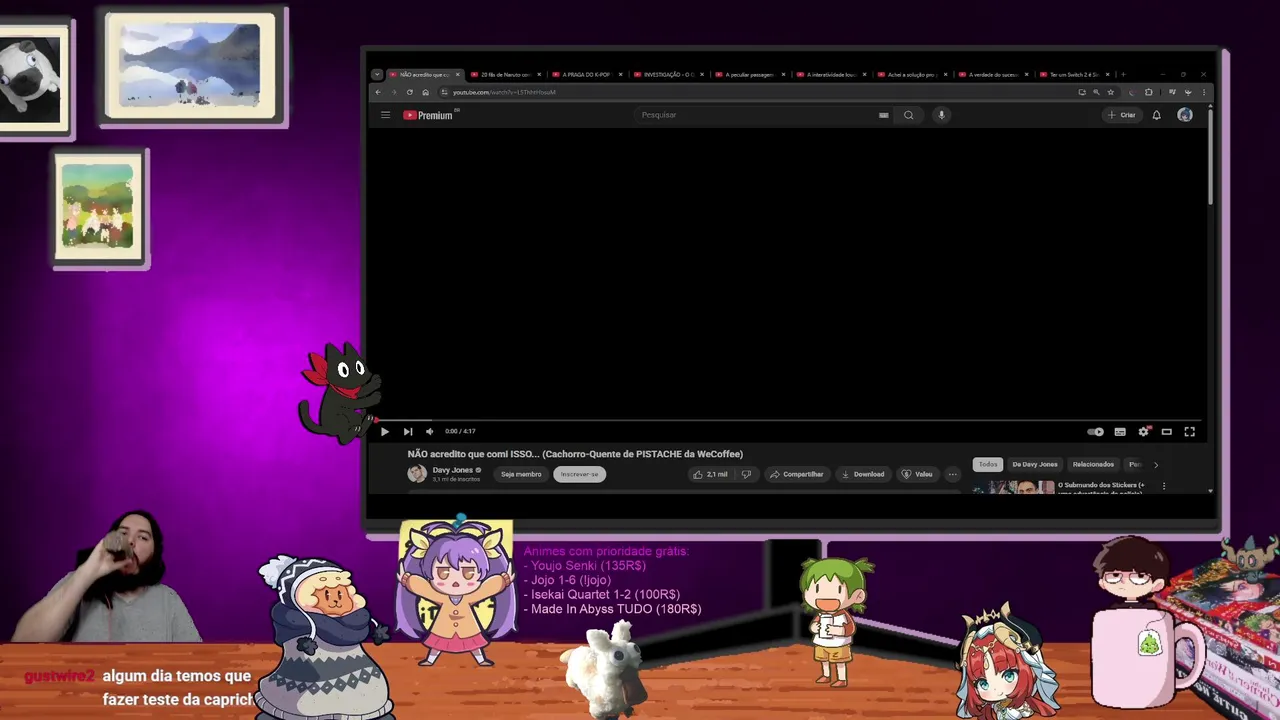The image size is (1280, 720).
Task: Toggle subtitles in the player
Action: click(x=1120, y=431)
